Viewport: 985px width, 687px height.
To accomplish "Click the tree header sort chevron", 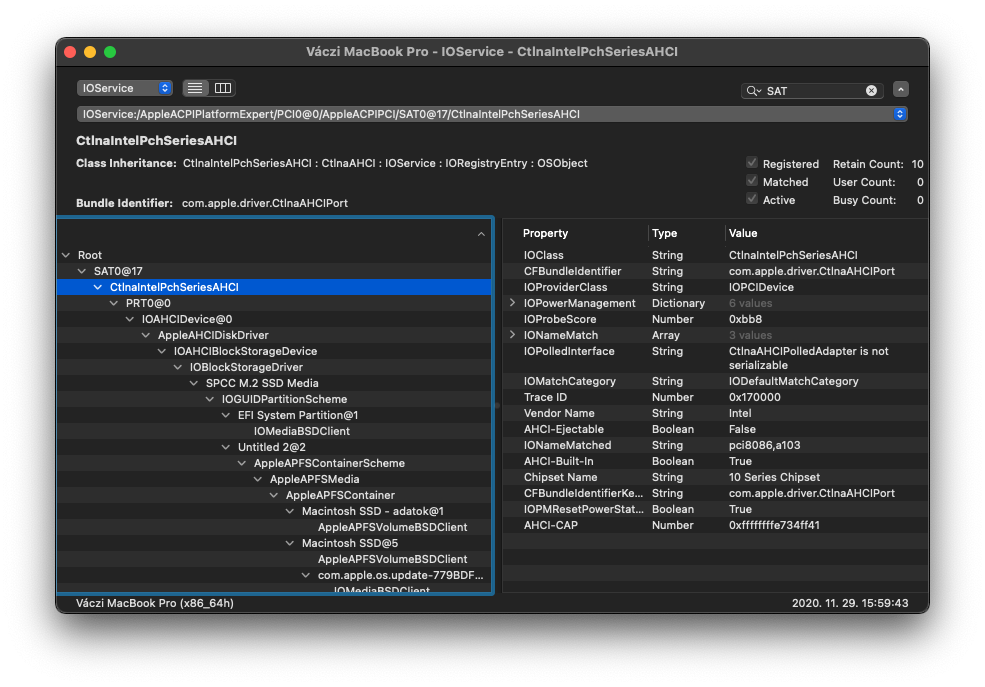I will [481, 234].
